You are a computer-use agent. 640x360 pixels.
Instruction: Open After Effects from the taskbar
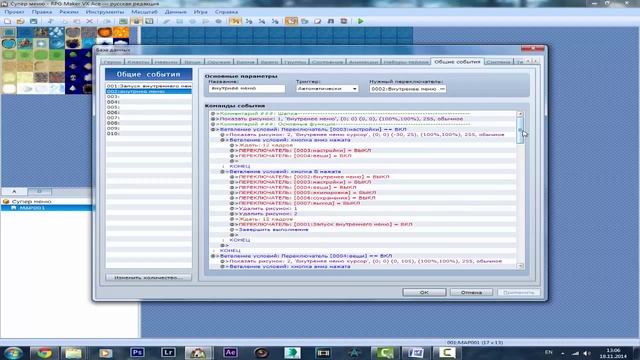[x=230, y=352]
